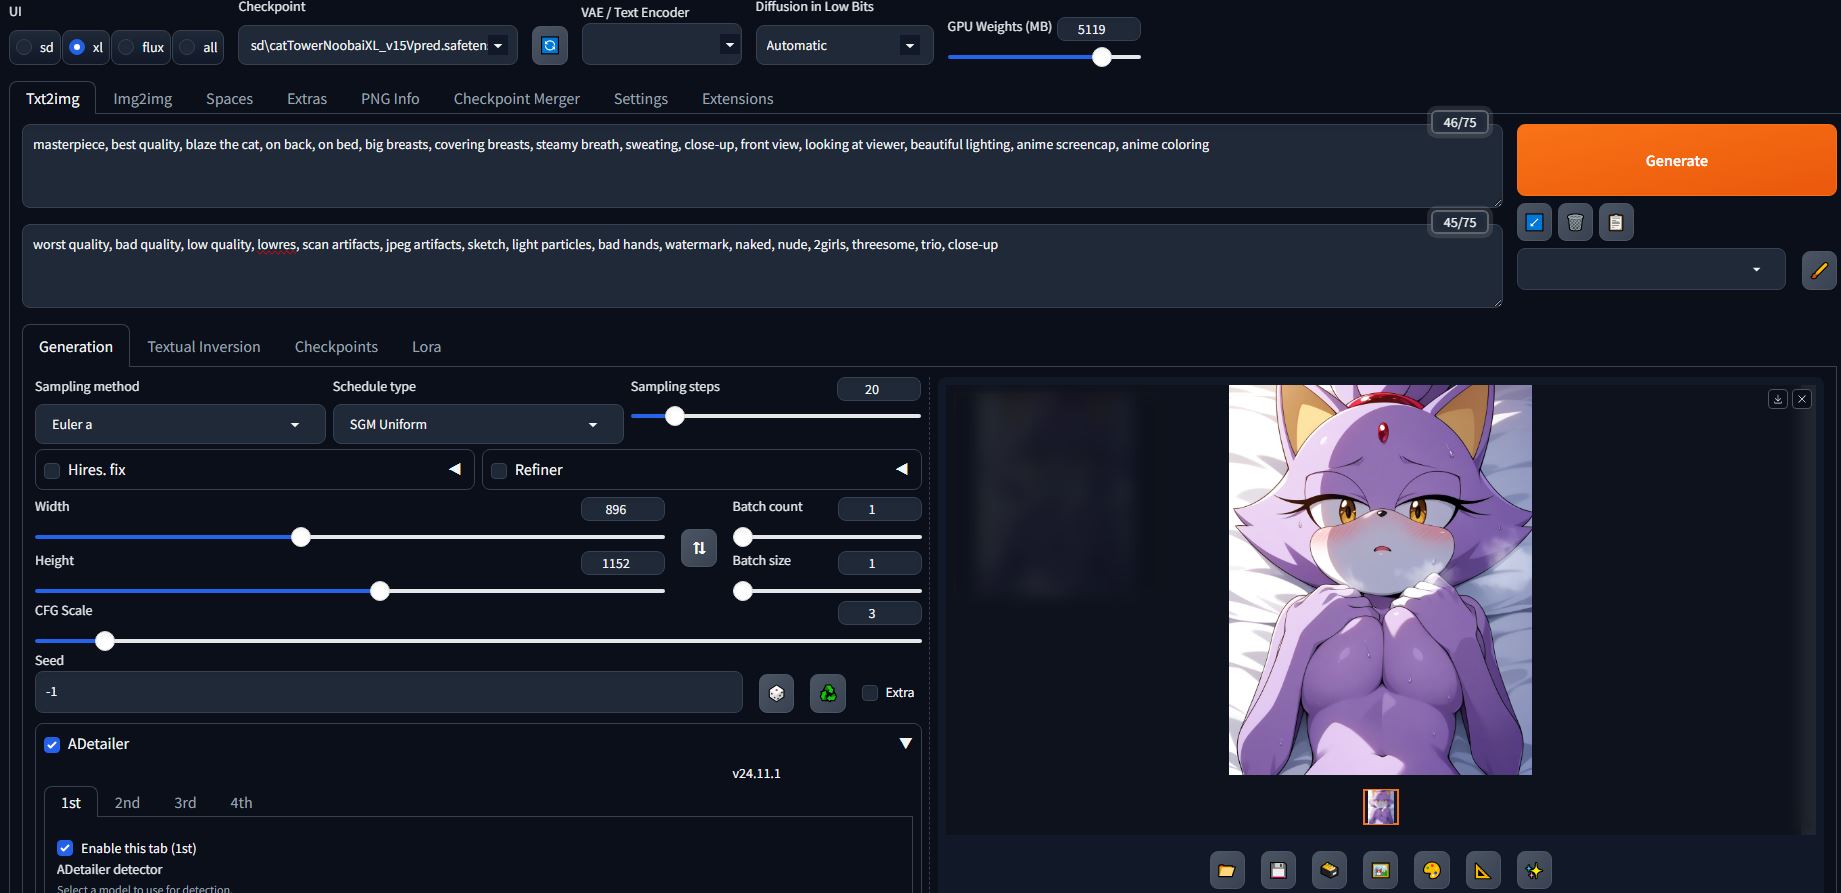1841x893 pixels.
Task: Select the gallery thumbnail below preview
Action: point(1380,807)
